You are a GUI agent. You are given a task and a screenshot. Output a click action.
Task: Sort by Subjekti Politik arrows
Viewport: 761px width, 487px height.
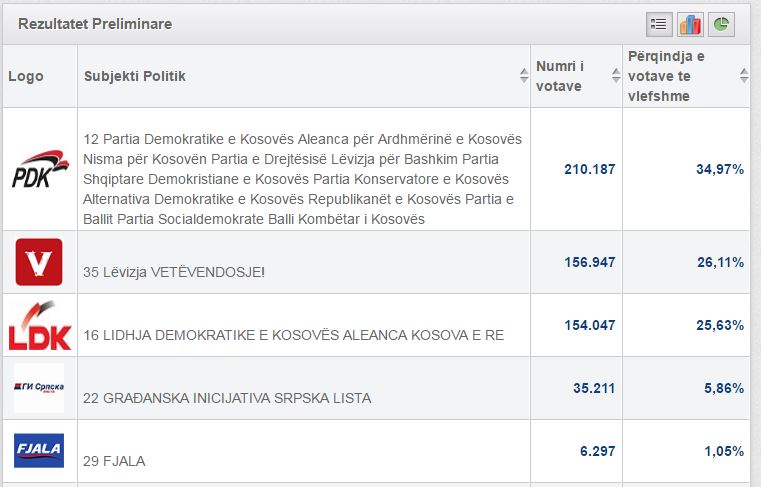[x=524, y=76]
